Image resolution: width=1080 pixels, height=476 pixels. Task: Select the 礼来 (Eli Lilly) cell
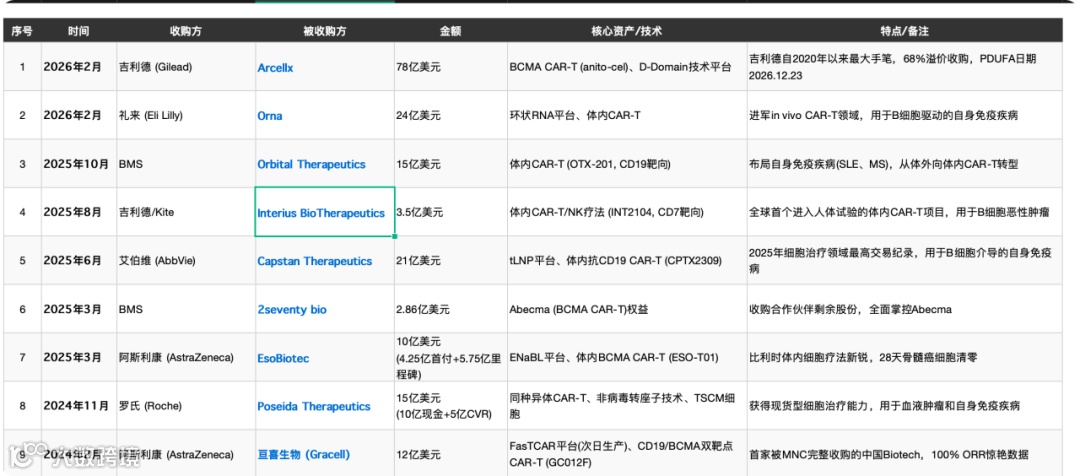coord(185,115)
